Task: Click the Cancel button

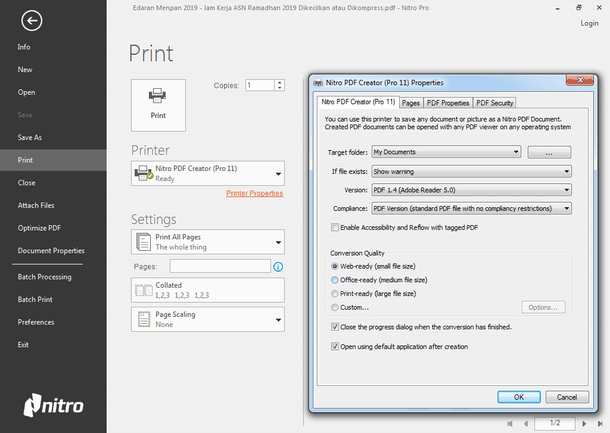Action: 567,397
